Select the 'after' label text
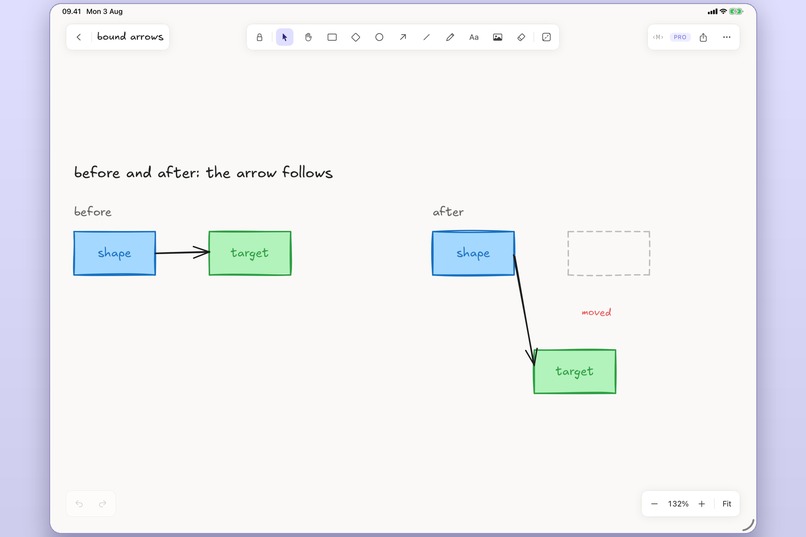The width and height of the screenshot is (806, 537). [448, 211]
